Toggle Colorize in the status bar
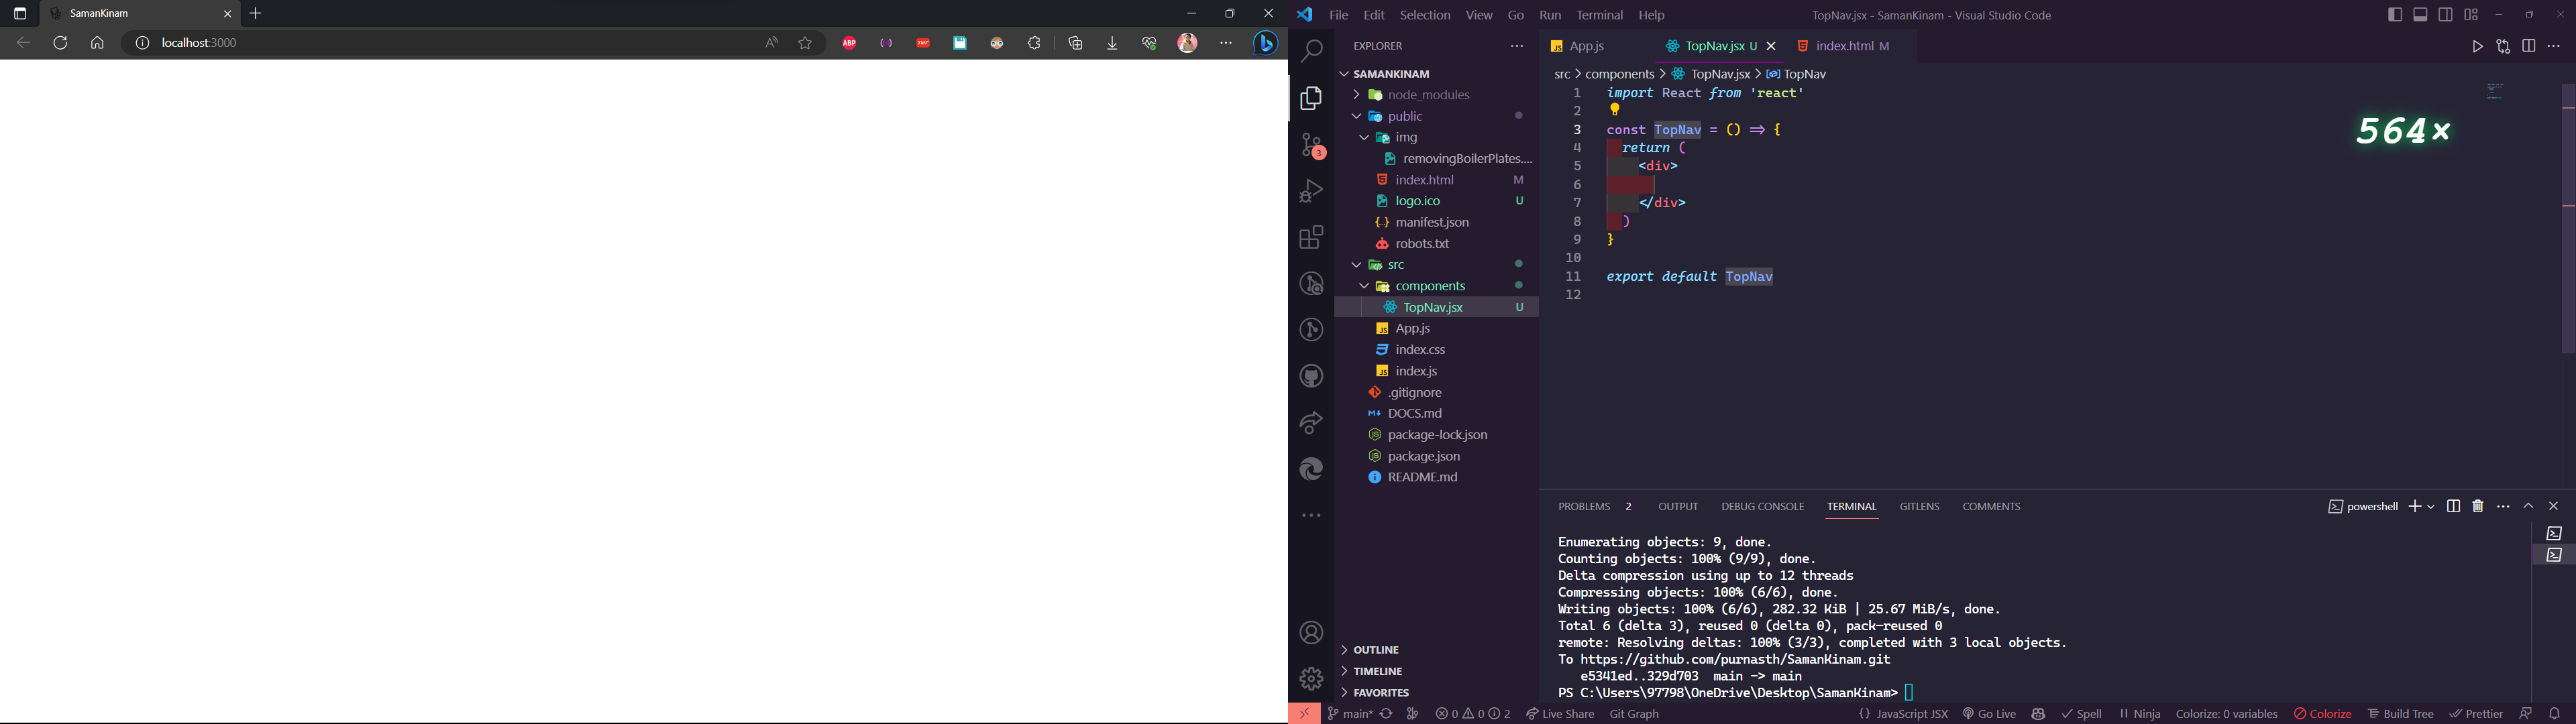This screenshot has width=2576, height=724. [x=2324, y=714]
